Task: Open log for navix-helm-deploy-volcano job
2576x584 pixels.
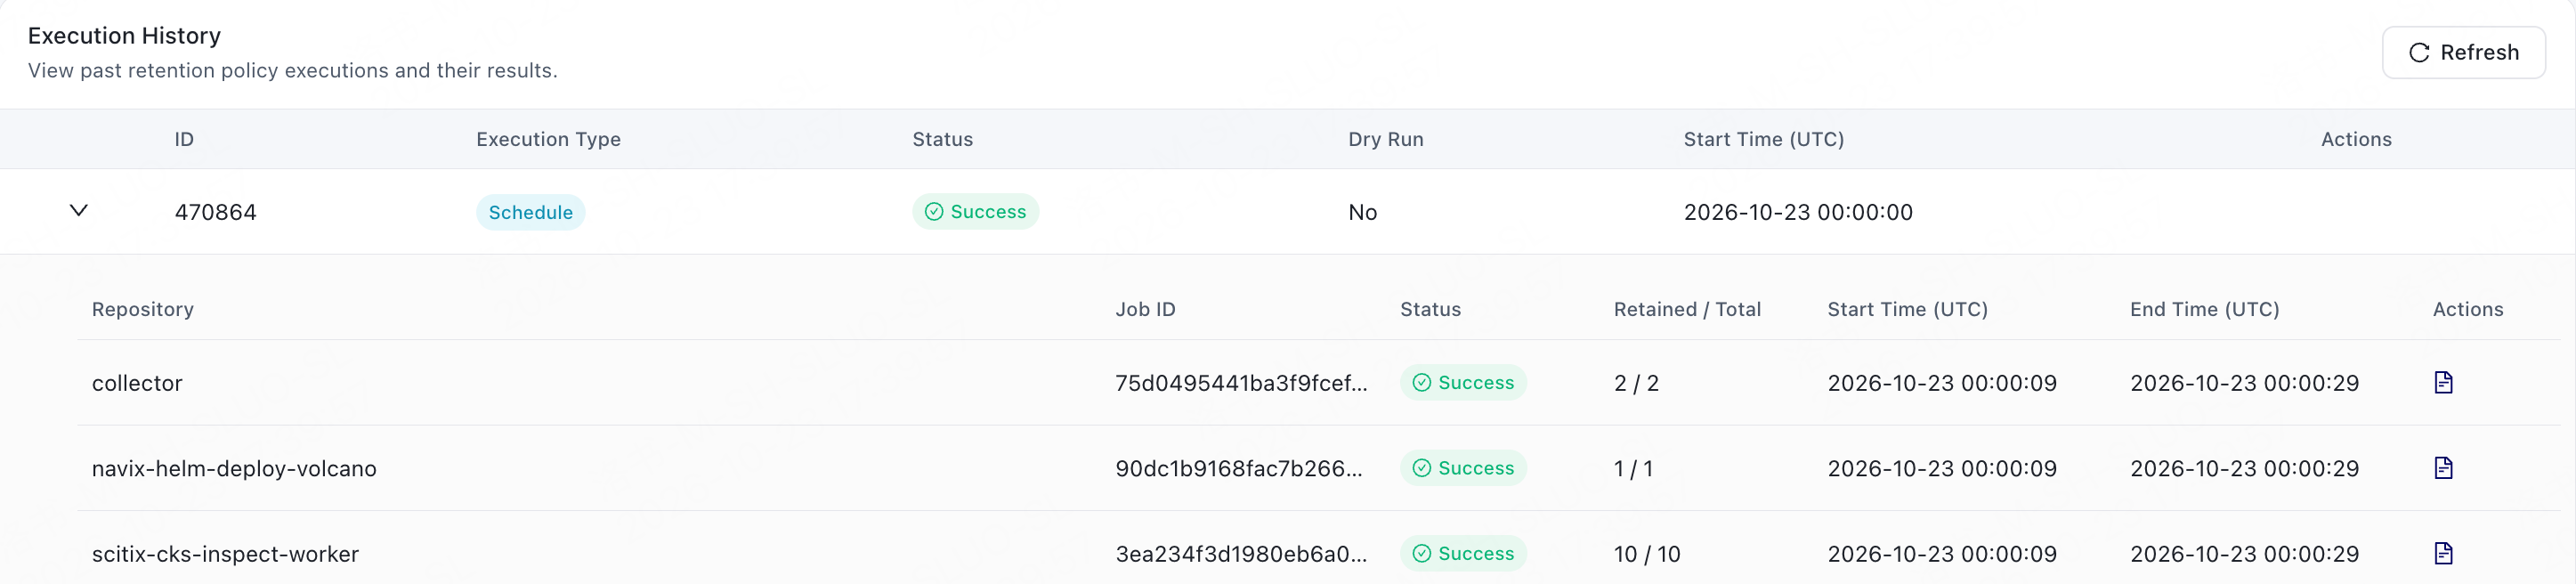Action: pyautogui.click(x=2443, y=467)
